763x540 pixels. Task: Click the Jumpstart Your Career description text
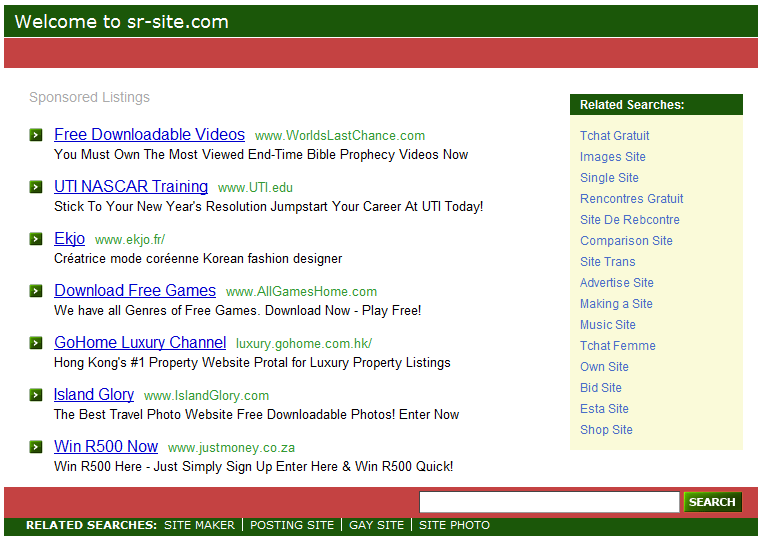coord(269,207)
